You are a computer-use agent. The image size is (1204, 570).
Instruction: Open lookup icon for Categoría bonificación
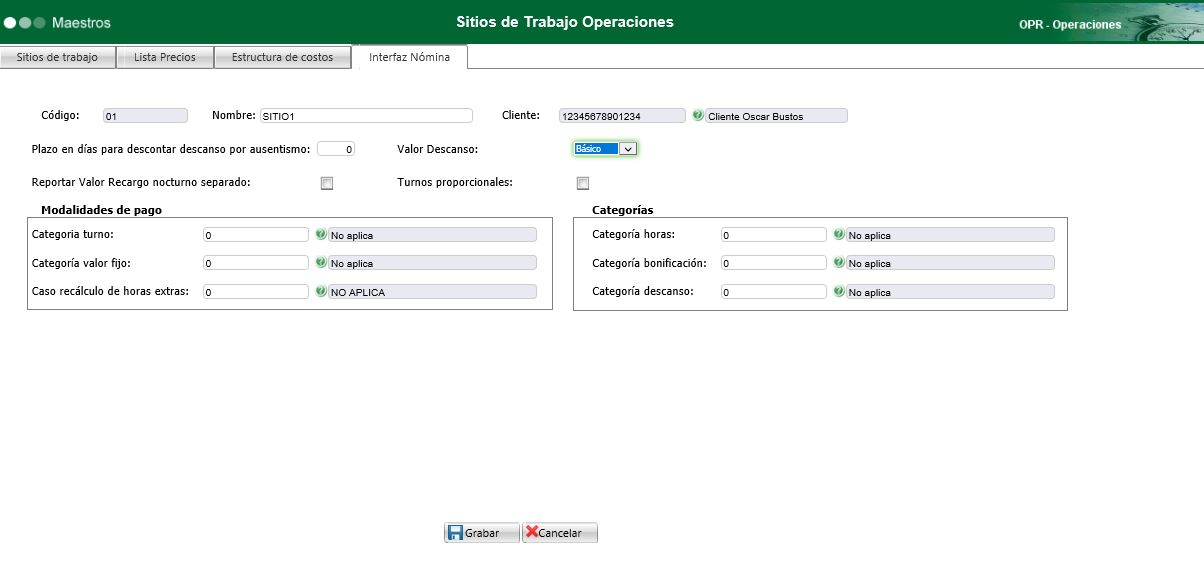839,263
